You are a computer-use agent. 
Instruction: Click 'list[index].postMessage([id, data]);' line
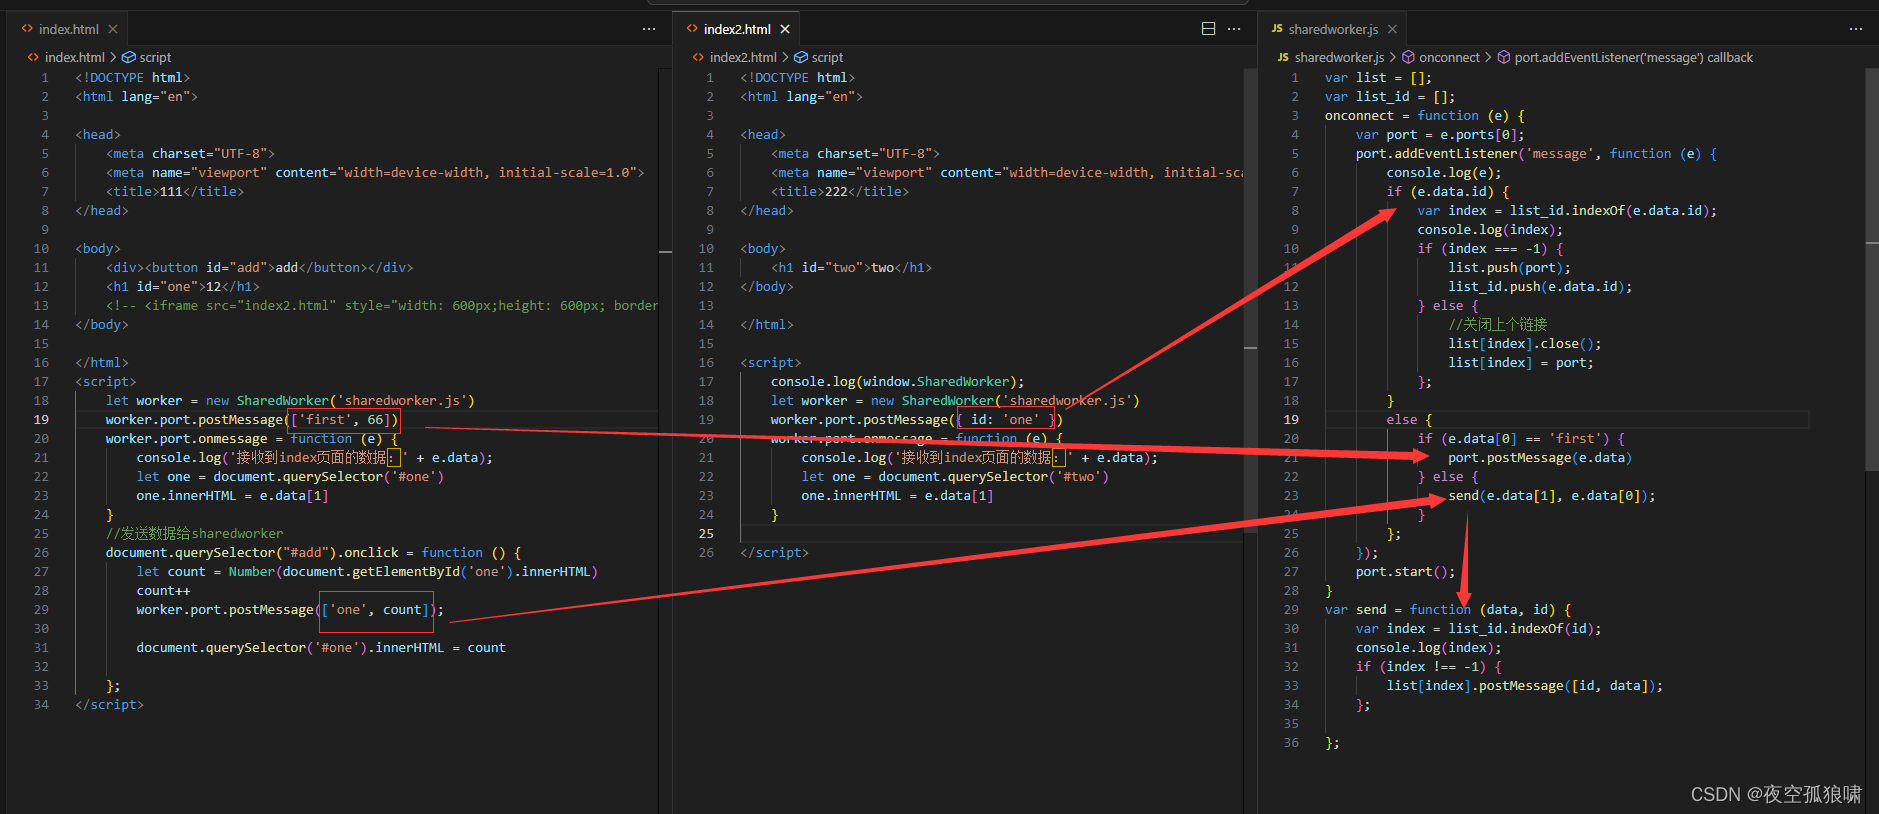click(x=1525, y=685)
